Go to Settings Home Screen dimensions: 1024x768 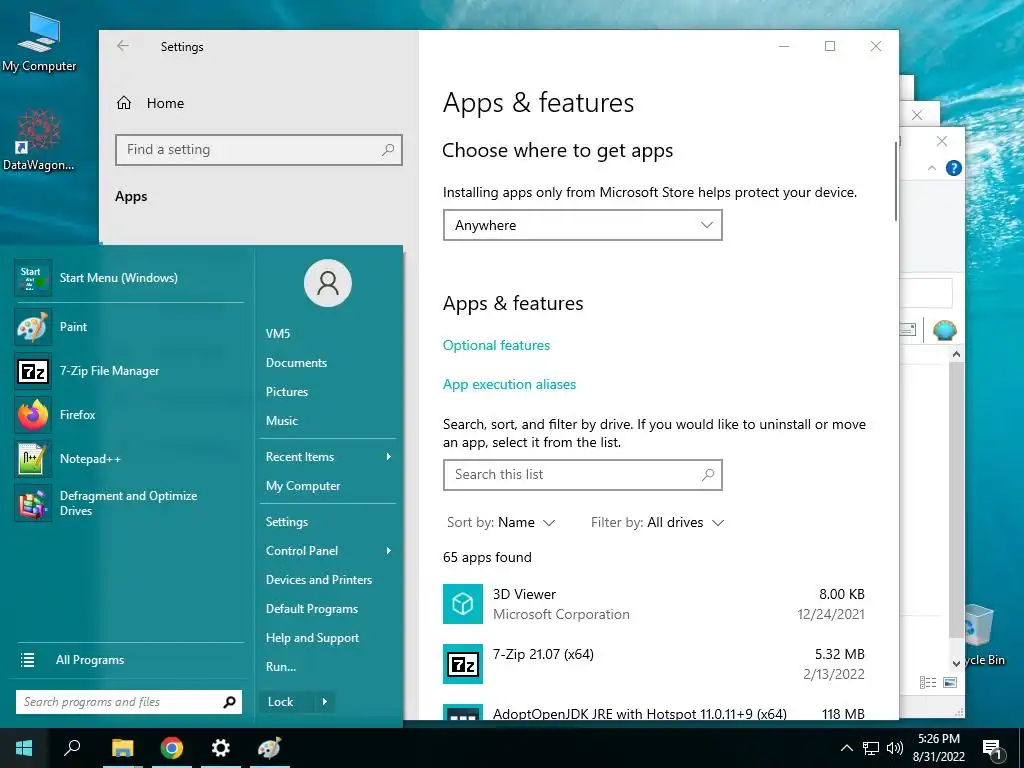165,103
